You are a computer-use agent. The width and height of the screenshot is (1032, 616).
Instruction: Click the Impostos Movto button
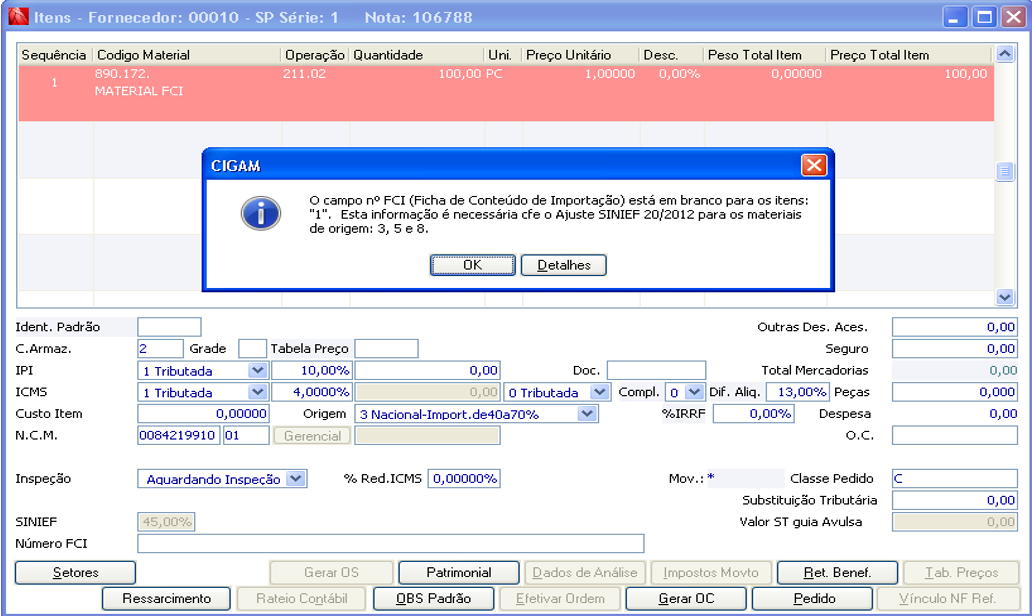711,573
